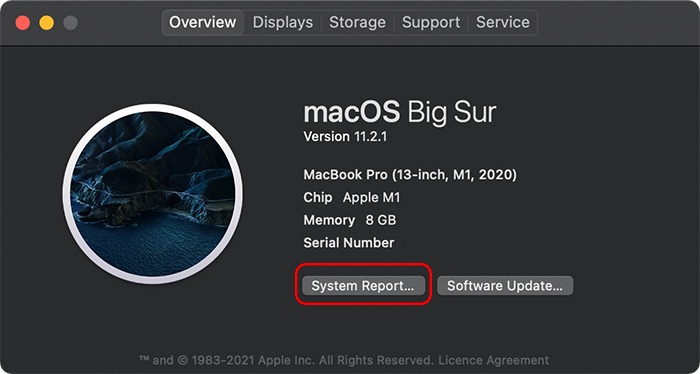Click the MacBook Pro (13-inch, M1, 2020) text
This screenshot has width=700, height=374.
(410, 175)
